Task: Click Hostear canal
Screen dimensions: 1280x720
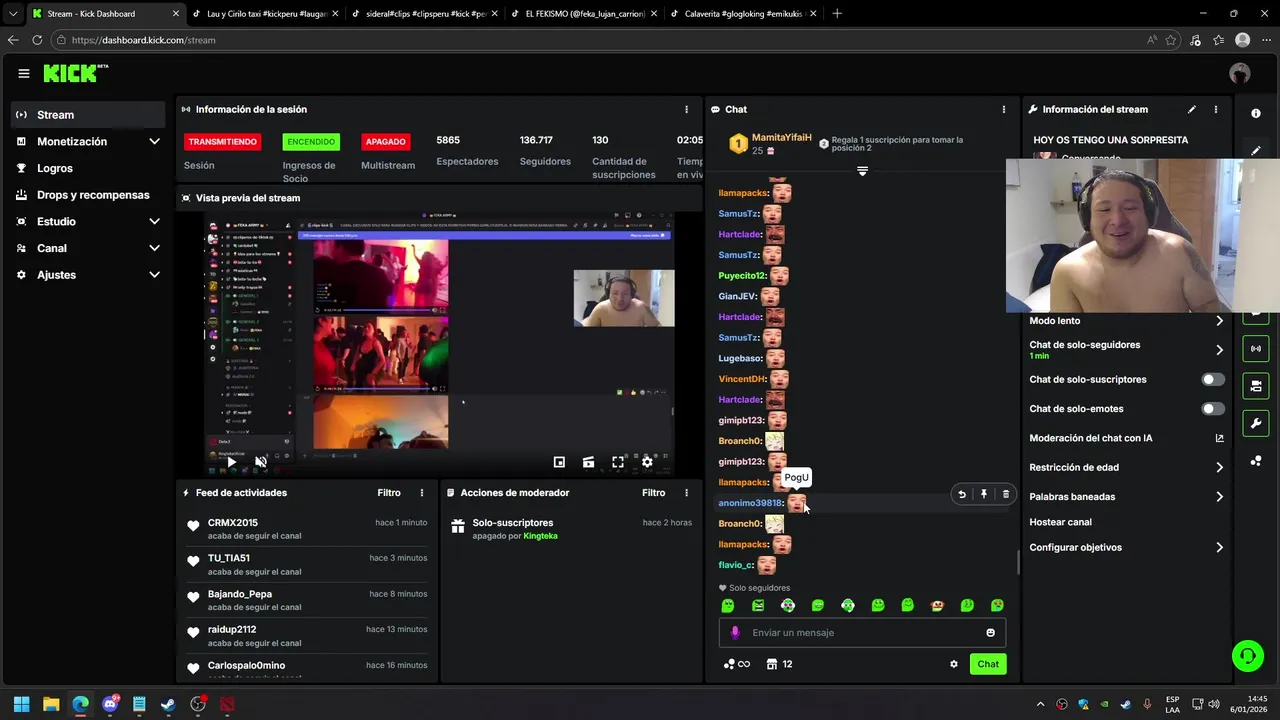Action: 1060,522
